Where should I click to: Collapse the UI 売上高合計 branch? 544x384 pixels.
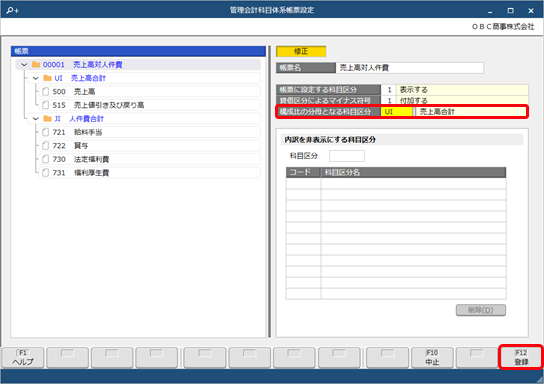click(35, 78)
